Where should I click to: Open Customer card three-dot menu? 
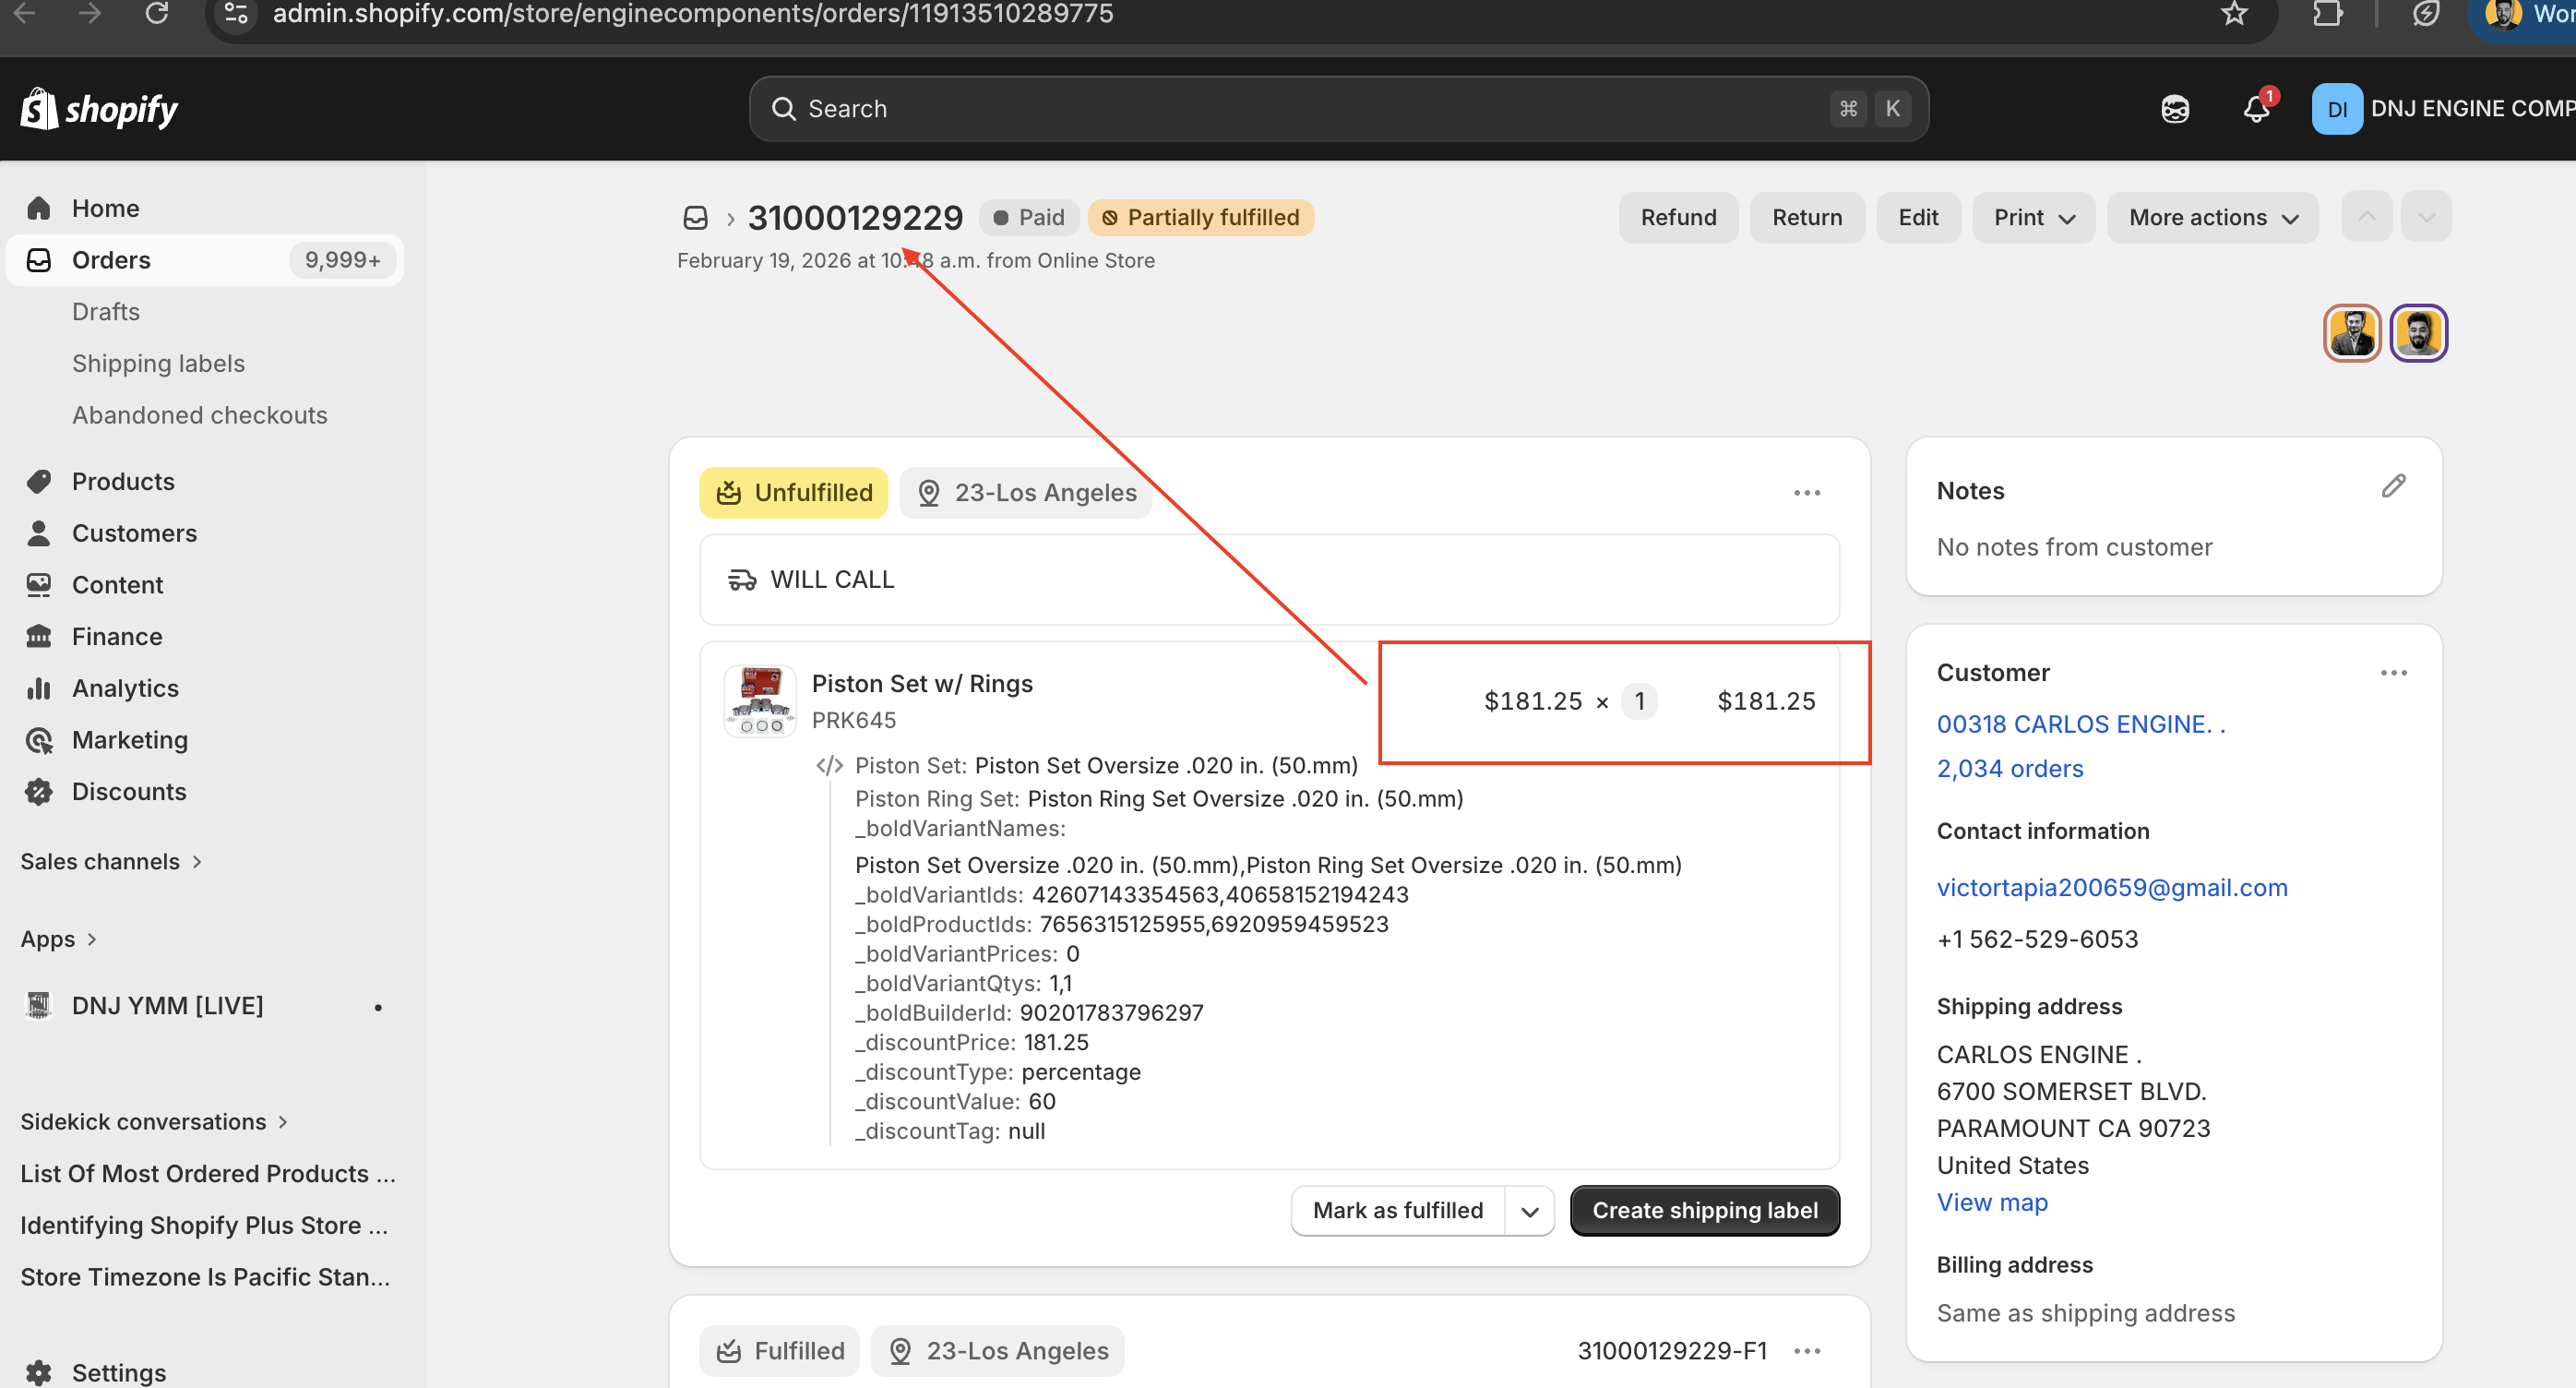coord(2393,673)
